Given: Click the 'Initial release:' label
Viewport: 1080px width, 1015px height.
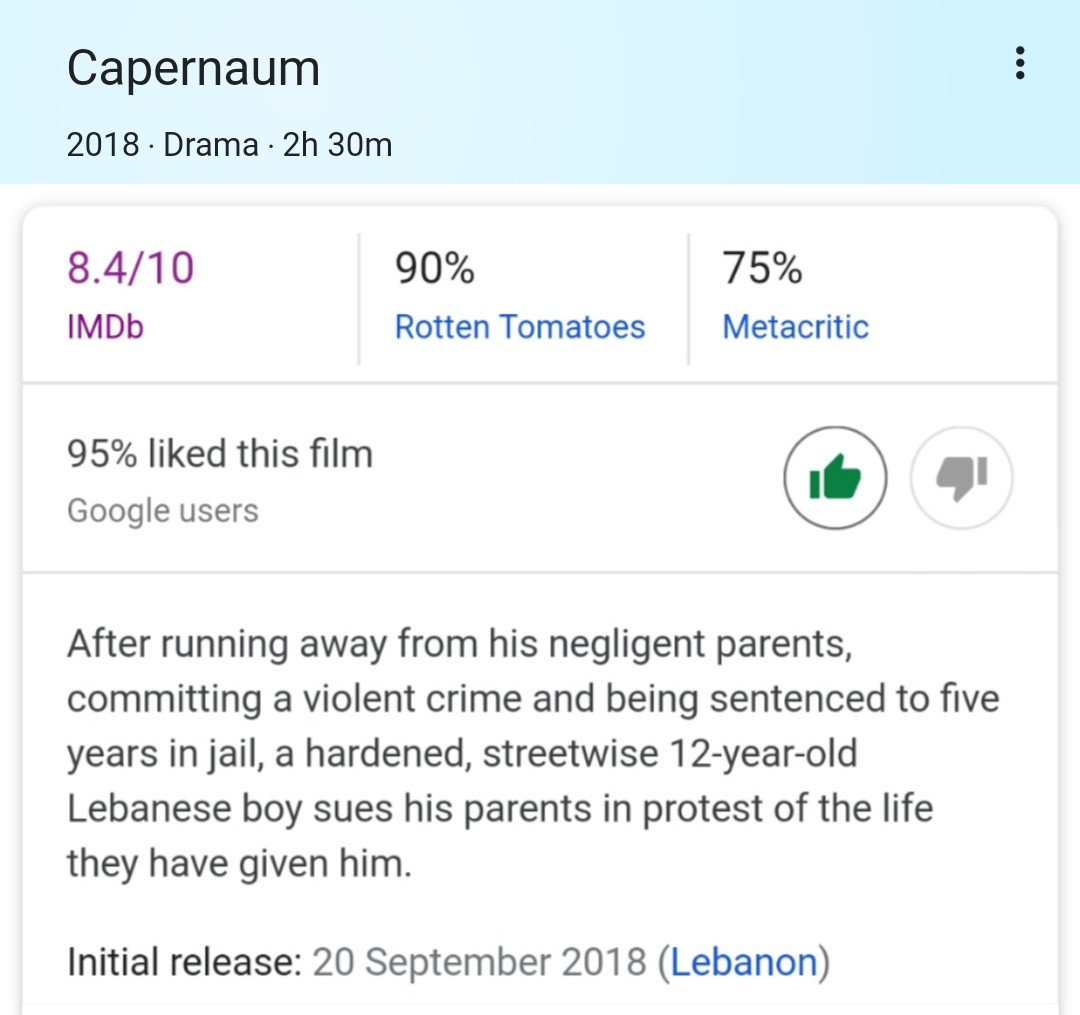Looking at the screenshot, I should click(184, 962).
